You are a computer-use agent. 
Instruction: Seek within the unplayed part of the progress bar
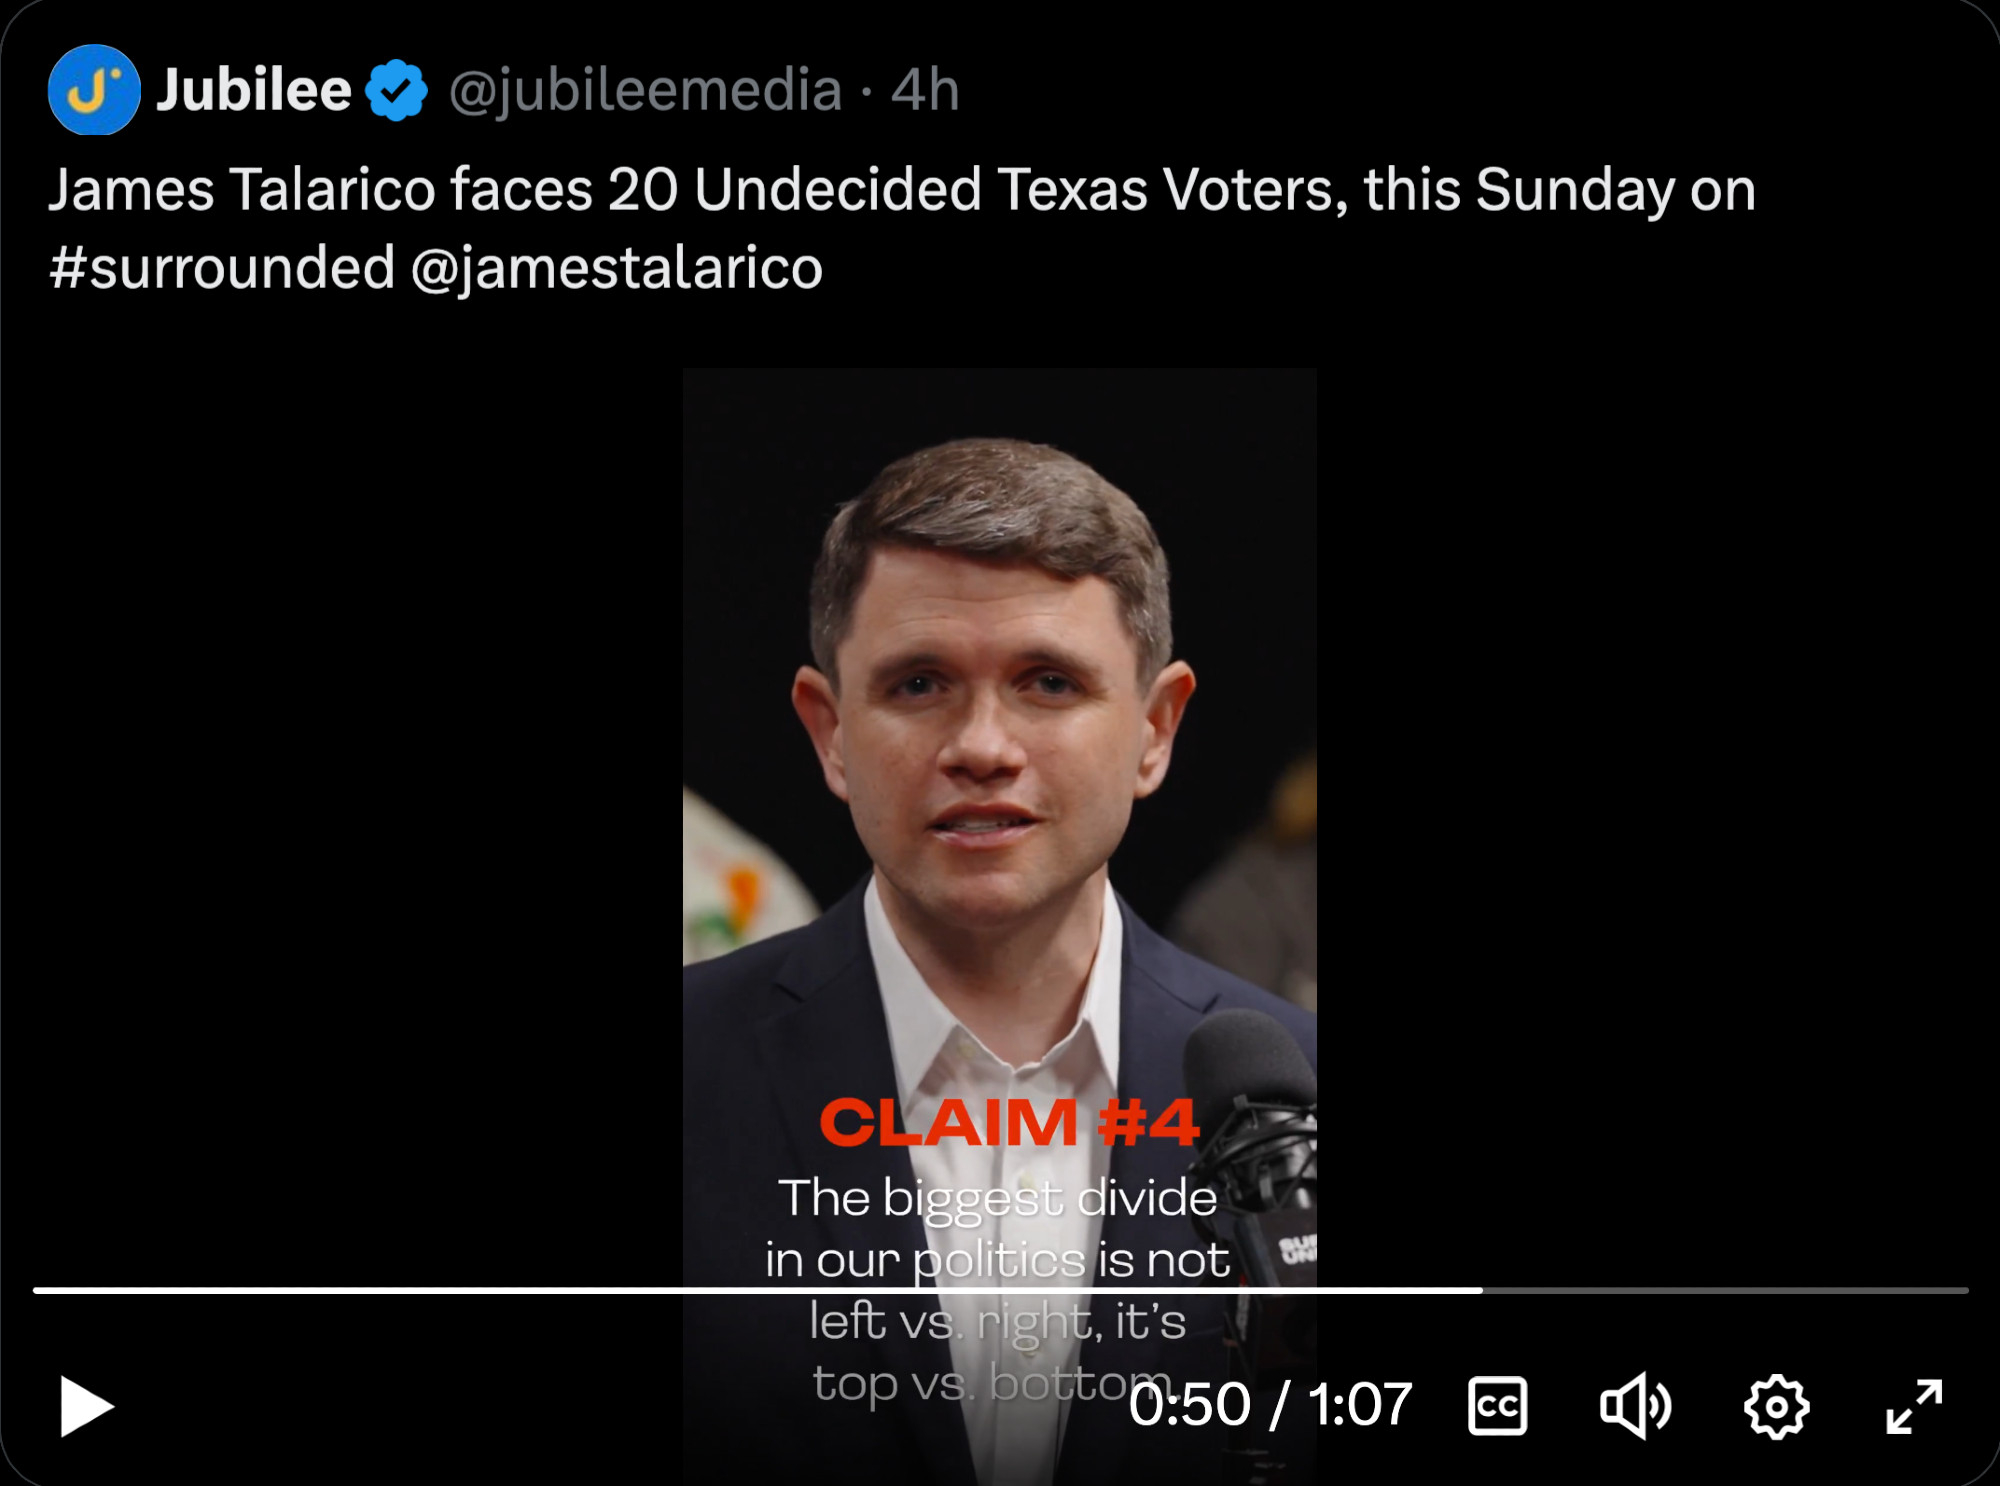(1725, 1290)
